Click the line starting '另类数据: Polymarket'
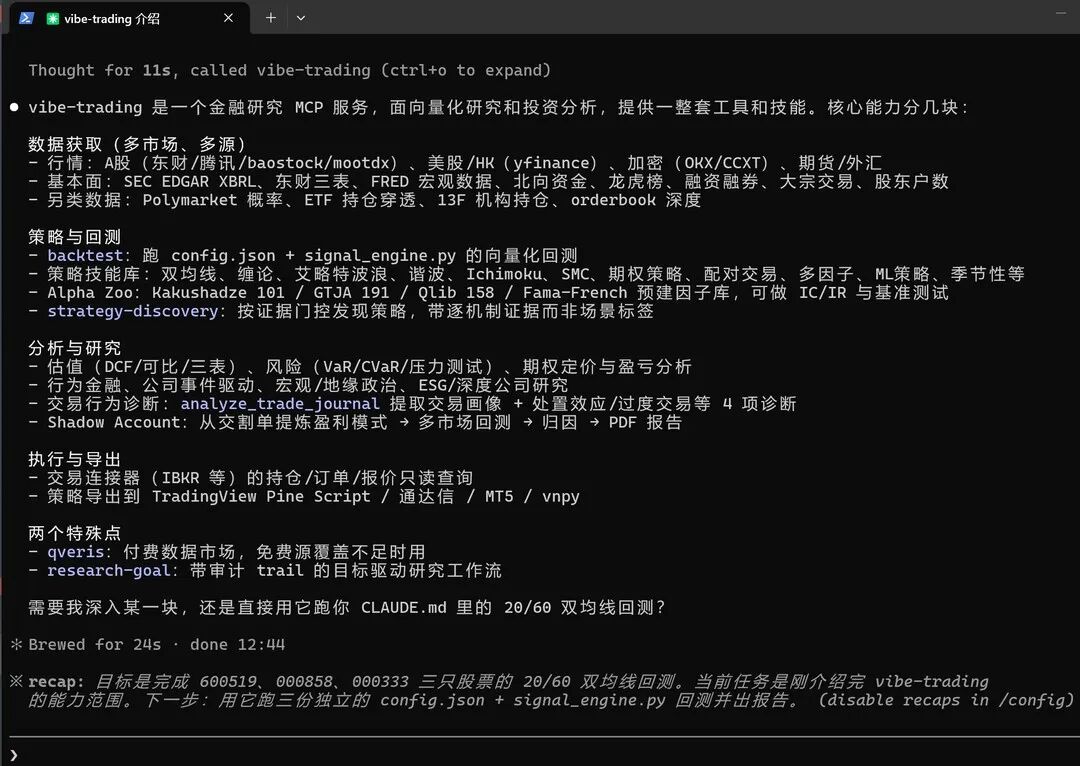 [364, 200]
